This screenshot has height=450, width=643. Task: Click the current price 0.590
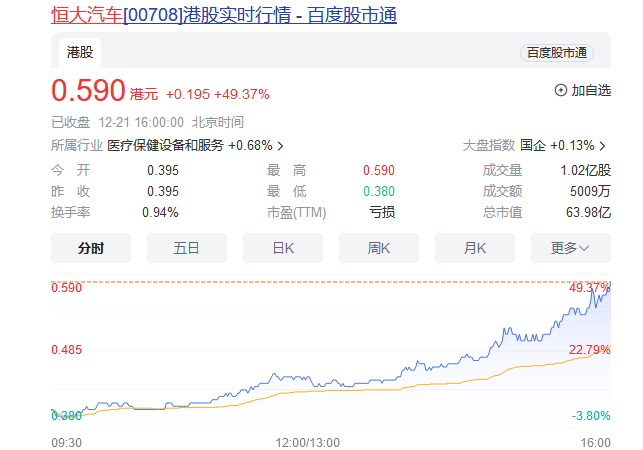click(x=88, y=91)
